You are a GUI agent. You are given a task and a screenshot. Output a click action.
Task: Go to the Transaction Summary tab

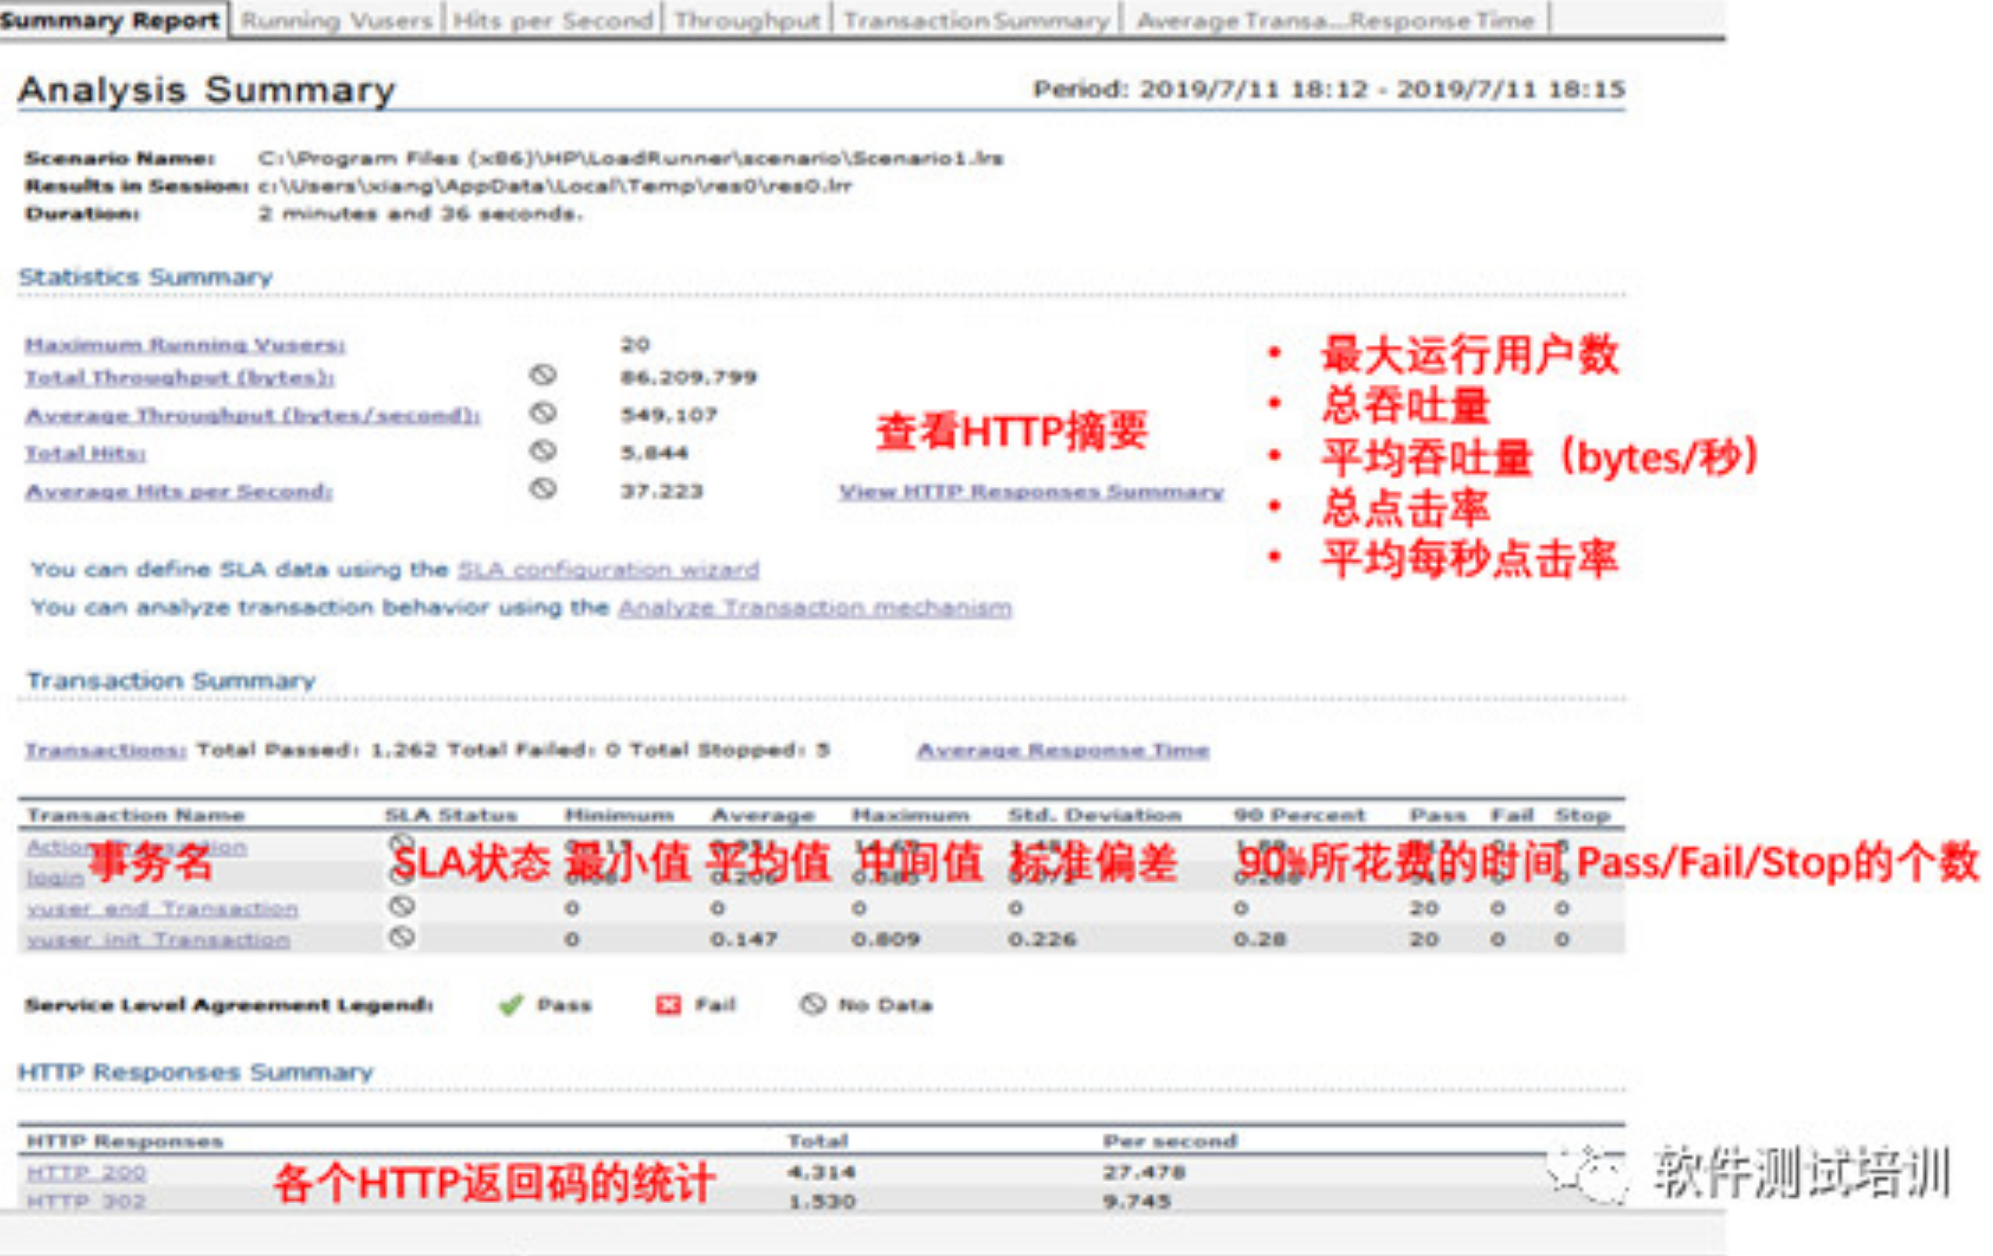(x=976, y=20)
